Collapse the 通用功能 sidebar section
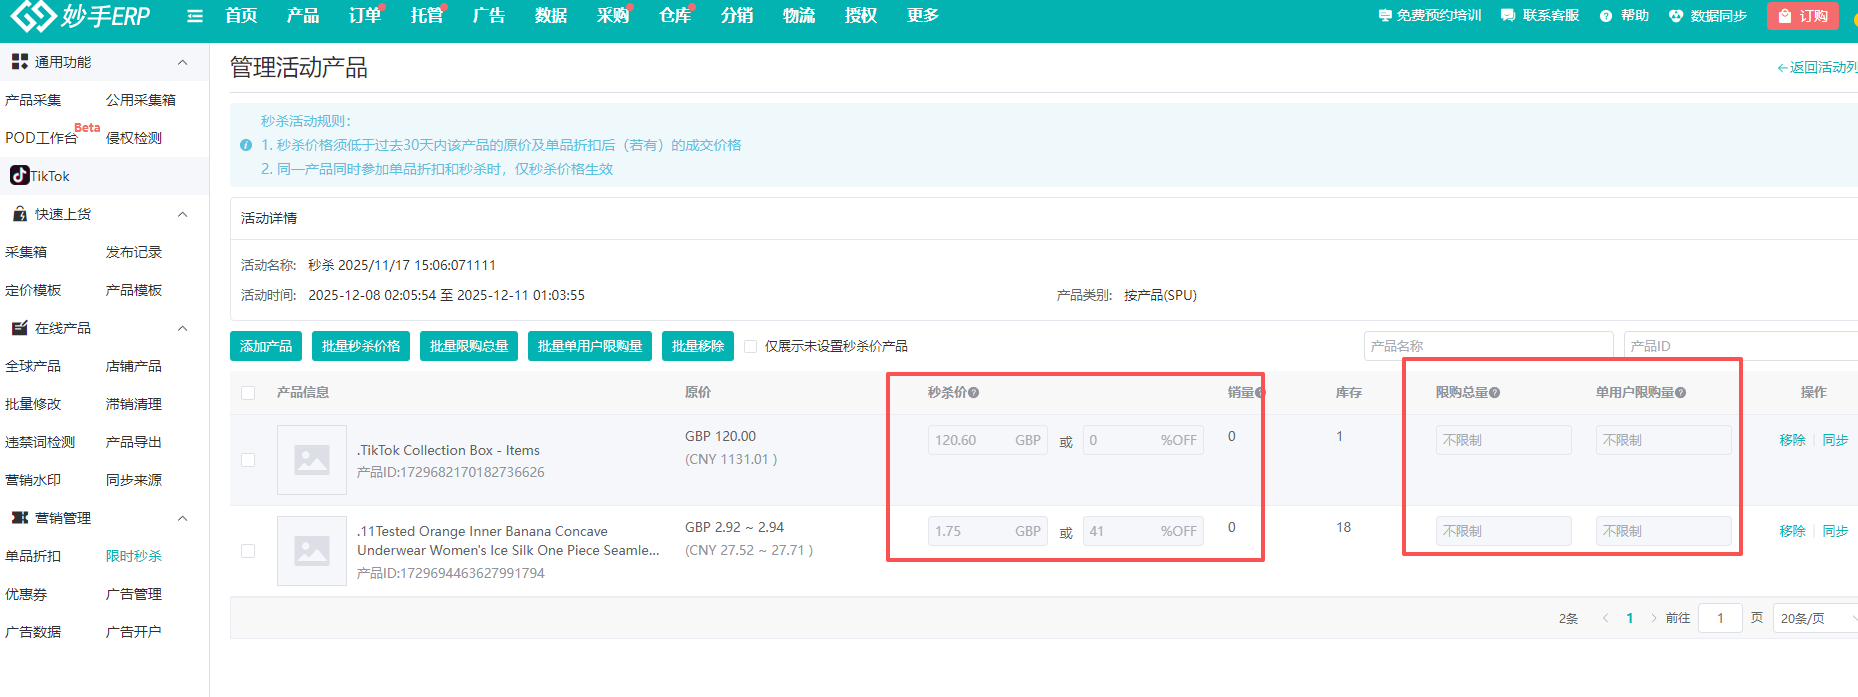This screenshot has width=1858, height=697. coord(183,62)
